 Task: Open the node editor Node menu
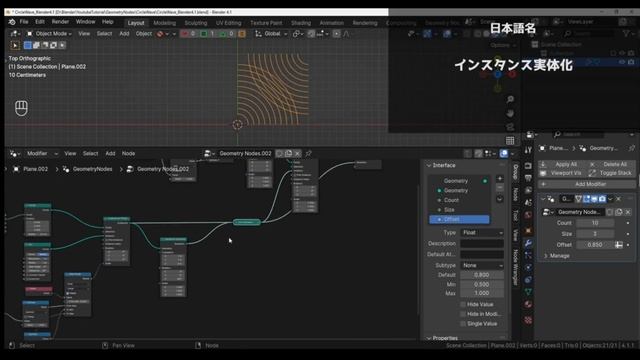point(128,153)
